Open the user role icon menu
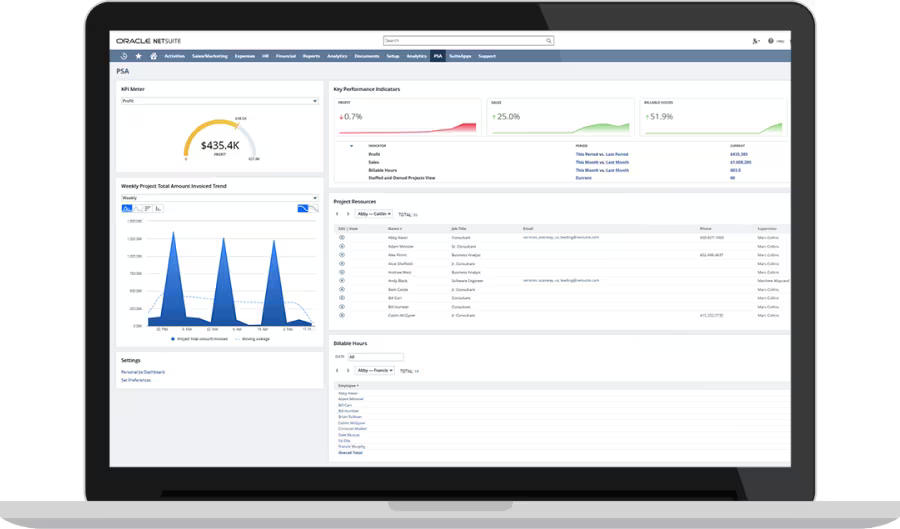This screenshot has width=900, height=529. [x=754, y=41]
